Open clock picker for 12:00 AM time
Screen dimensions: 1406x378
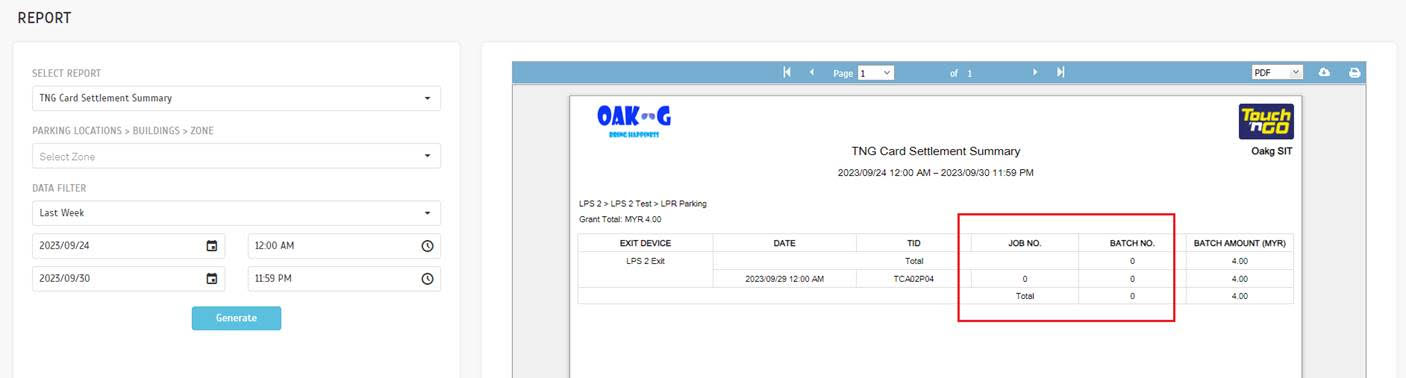pyautogui.click(x=427, y=246)
